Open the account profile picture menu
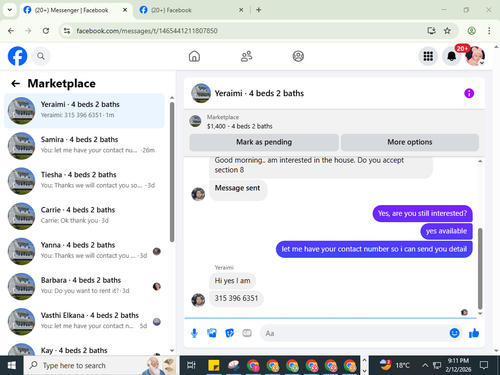Image resolution: width=500 pixels, height=375 pixels. [x=475, y=56]
